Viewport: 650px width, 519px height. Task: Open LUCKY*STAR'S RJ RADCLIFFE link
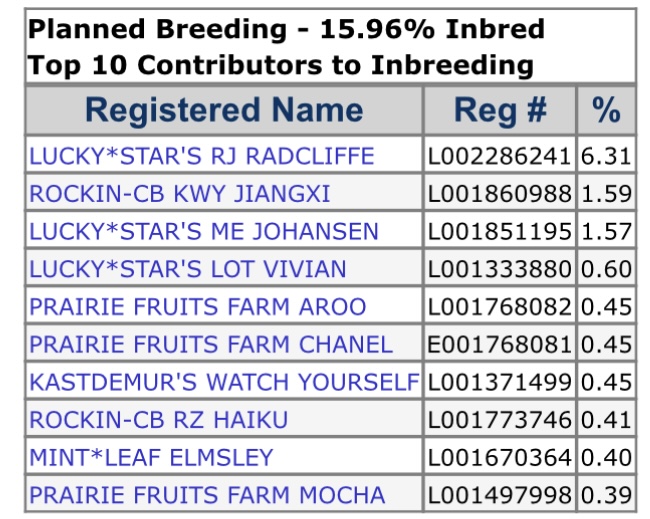click(x=202, y=156)
